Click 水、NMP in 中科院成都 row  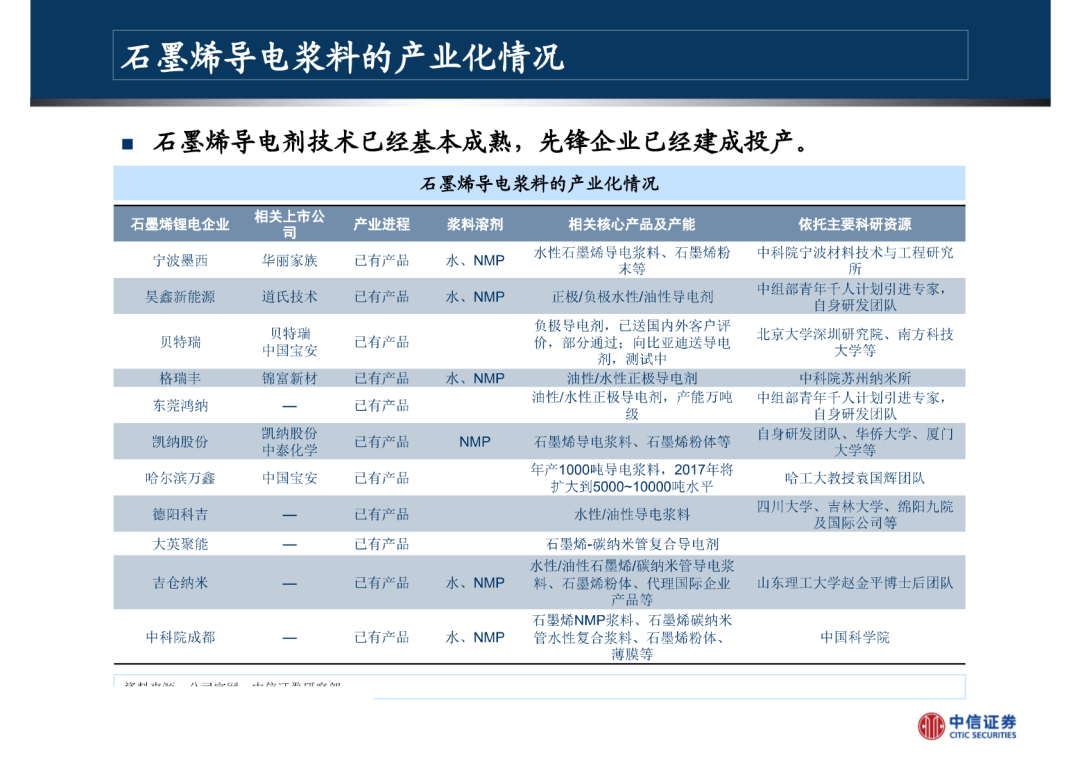pyautogui.click(x=475, y=637)
